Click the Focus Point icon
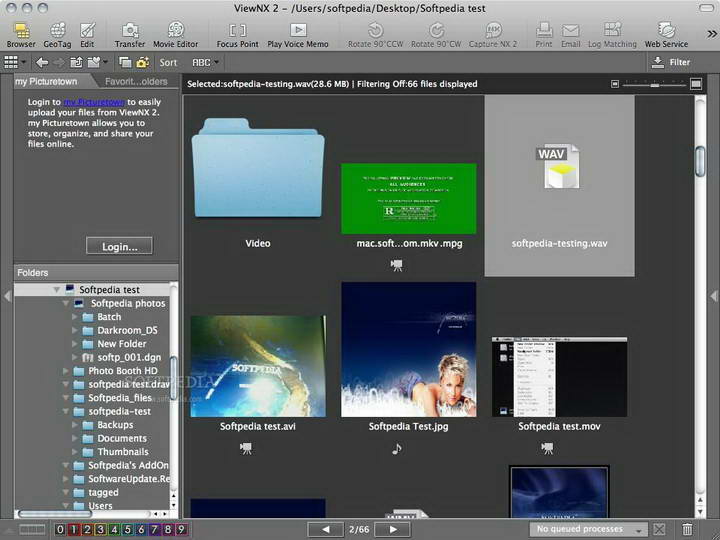The image size is (720, 540). (238, 31)
